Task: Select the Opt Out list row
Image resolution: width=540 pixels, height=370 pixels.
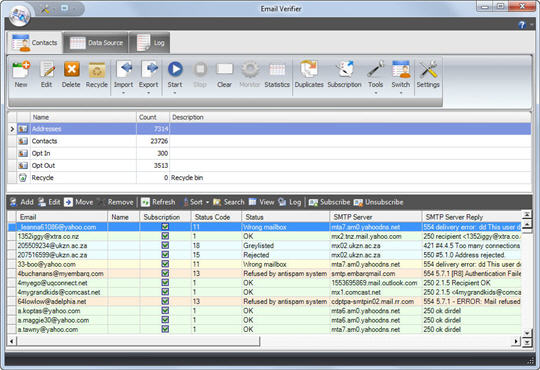Action: [x=269, y=165]
